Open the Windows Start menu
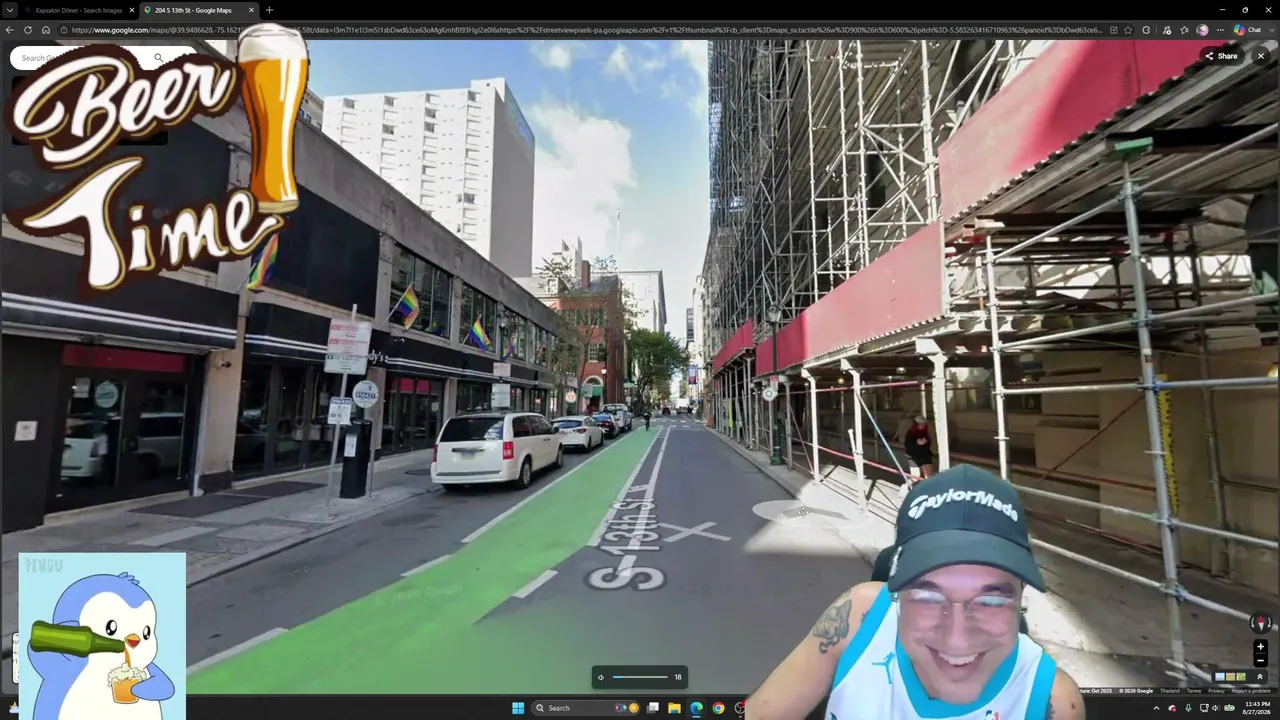1280x720 pixels. pyautogui.click(x=518, y=708)
